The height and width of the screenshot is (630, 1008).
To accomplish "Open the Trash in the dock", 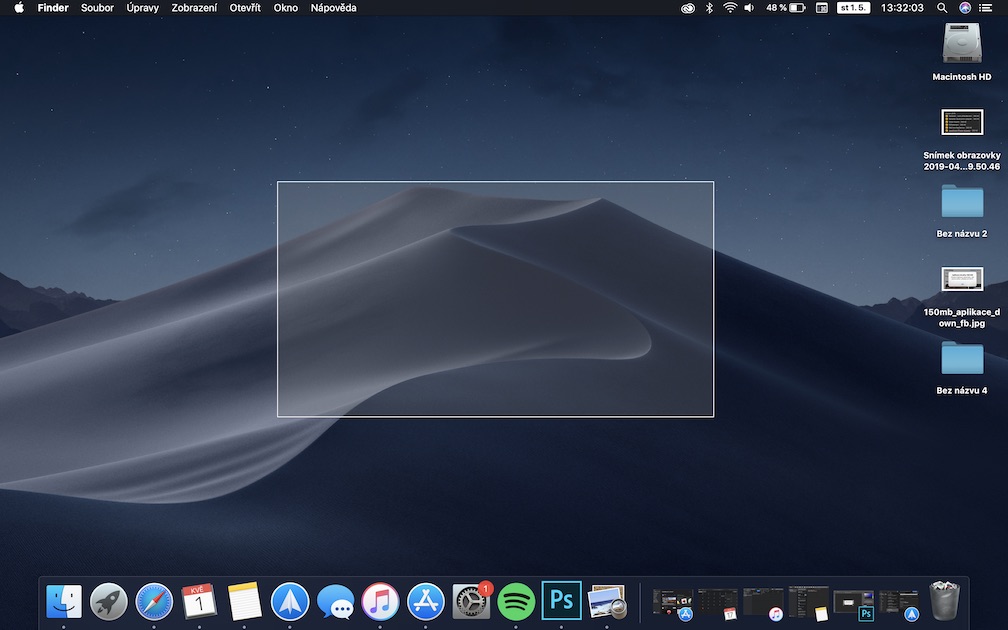I will (x=944, y=601).
